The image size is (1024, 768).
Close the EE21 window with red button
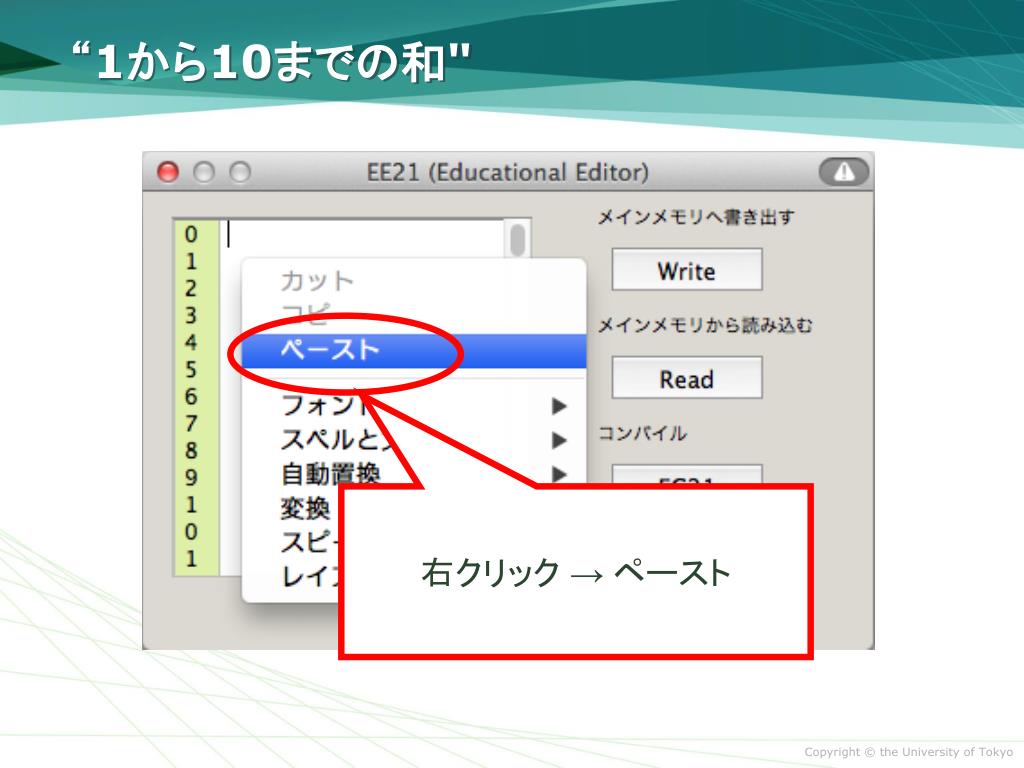pyautogui.click(x=168, y=172)
